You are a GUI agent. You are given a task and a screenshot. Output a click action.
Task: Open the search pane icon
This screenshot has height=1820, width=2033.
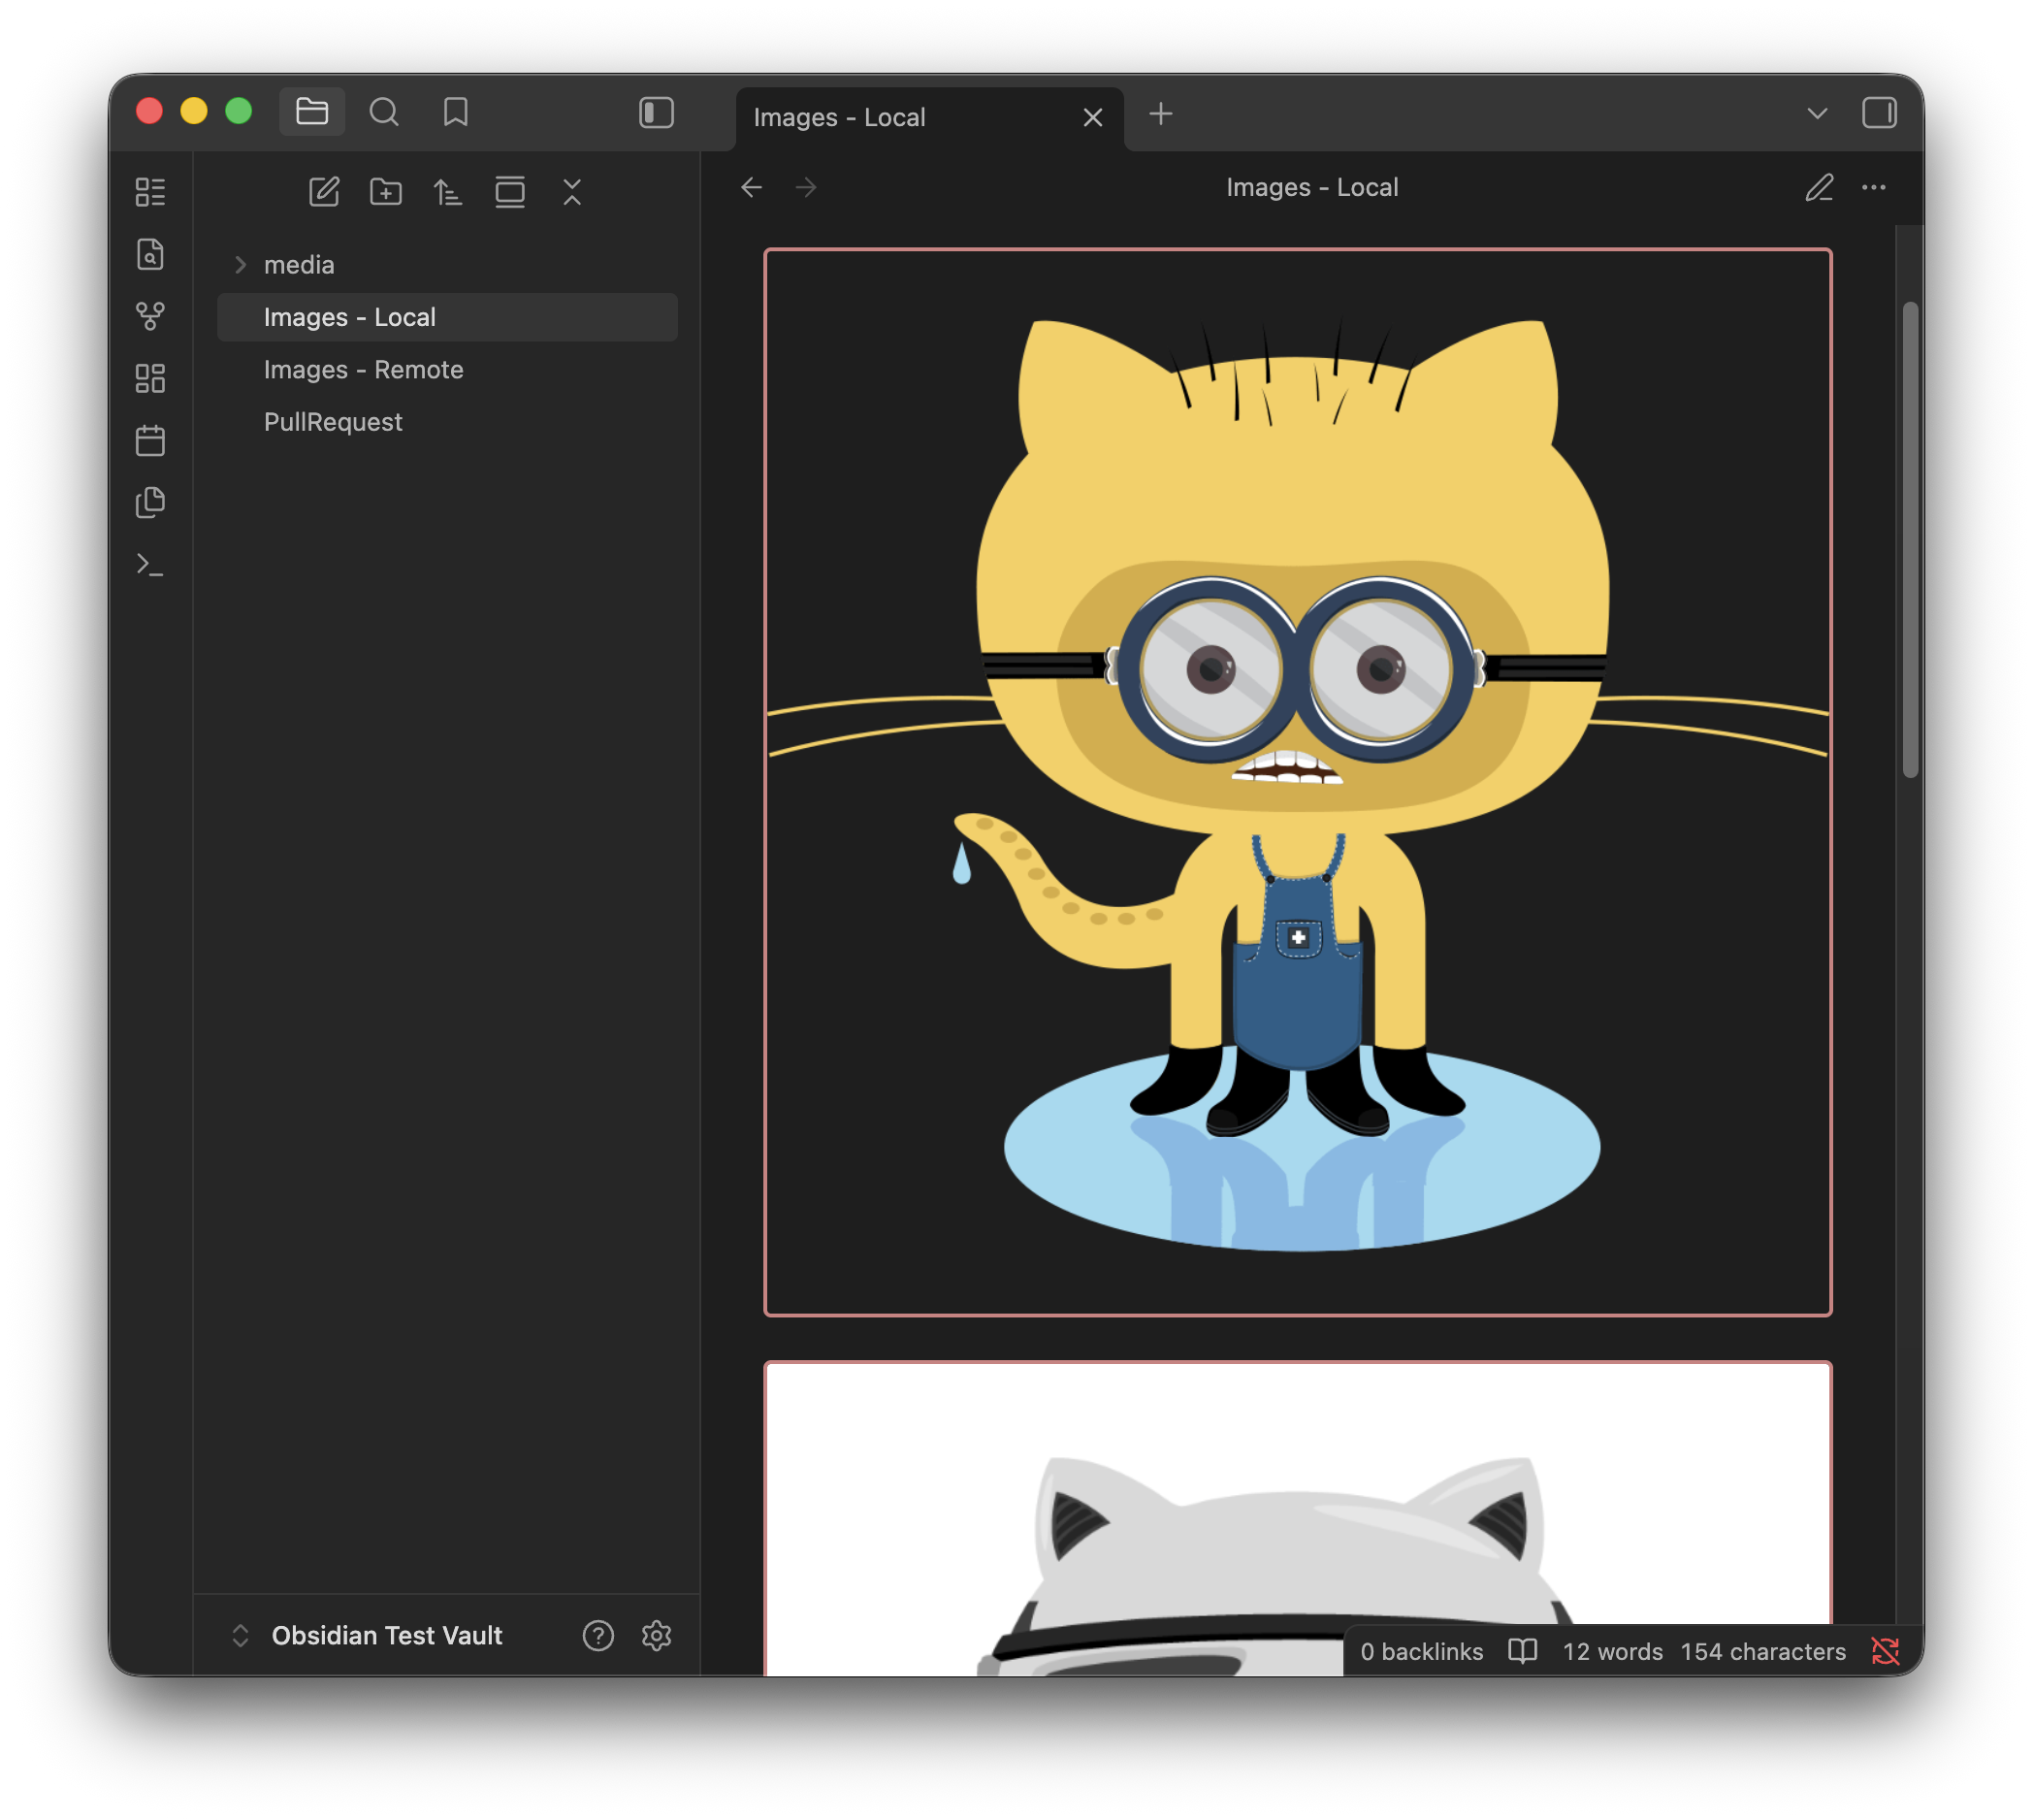coord(384,112)
